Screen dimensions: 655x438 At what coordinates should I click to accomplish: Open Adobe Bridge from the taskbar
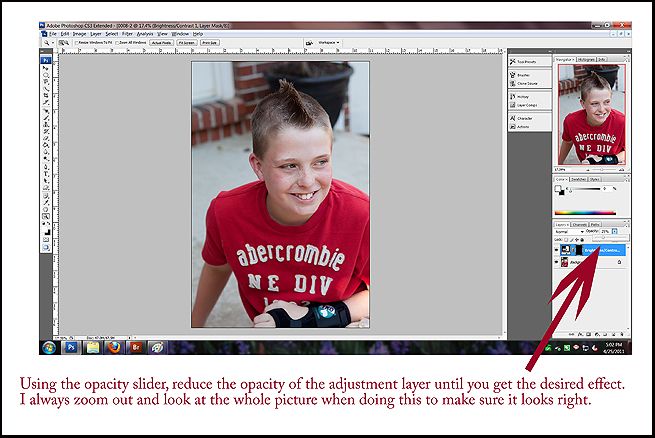(x=135, y=347)
